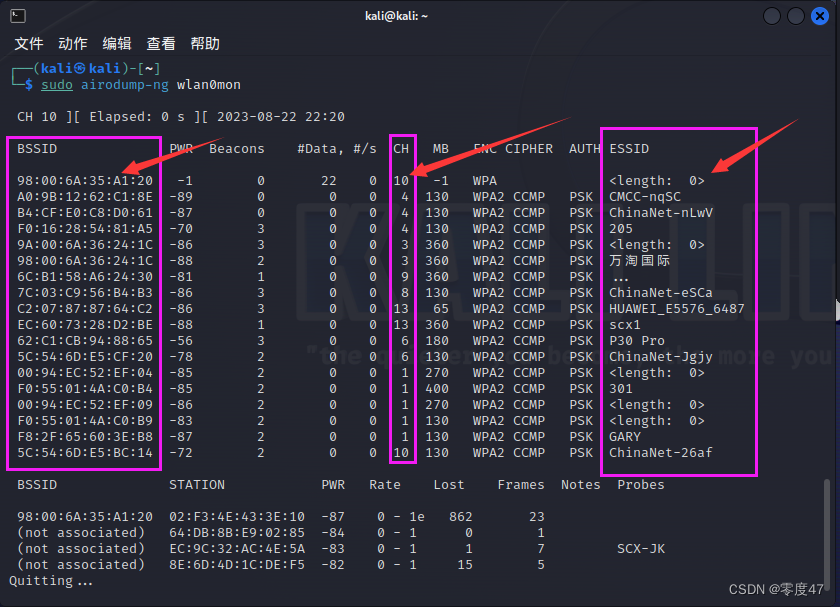Select station EC:9C:32:AC:4E:5A
The height and width of the screenshot is (607, 840).
(237, 549)
